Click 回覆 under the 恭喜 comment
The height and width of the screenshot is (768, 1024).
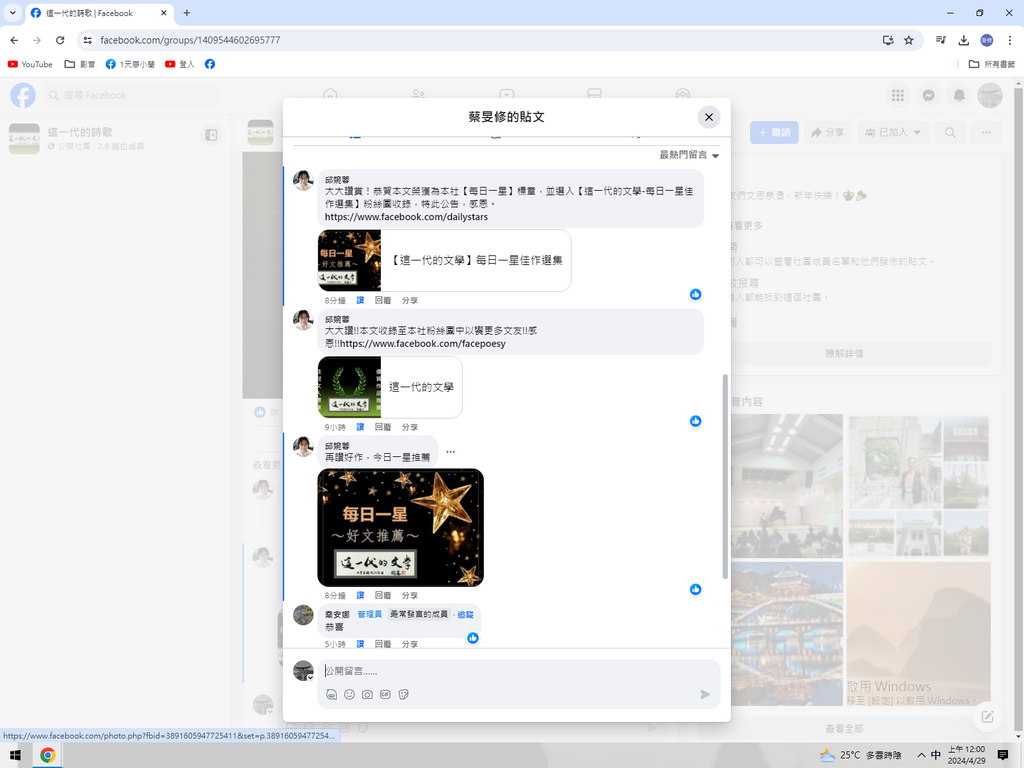(x=382, y=645)
